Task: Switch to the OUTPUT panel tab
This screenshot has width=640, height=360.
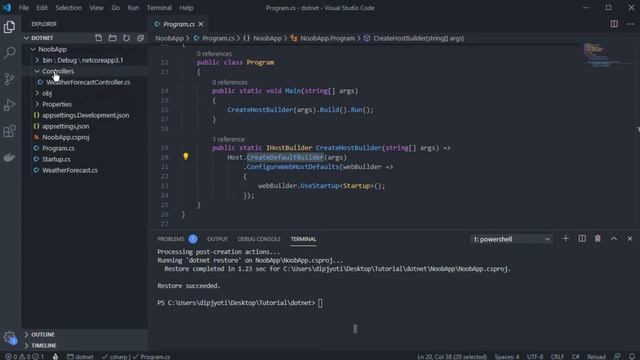Action: point(217,239)
